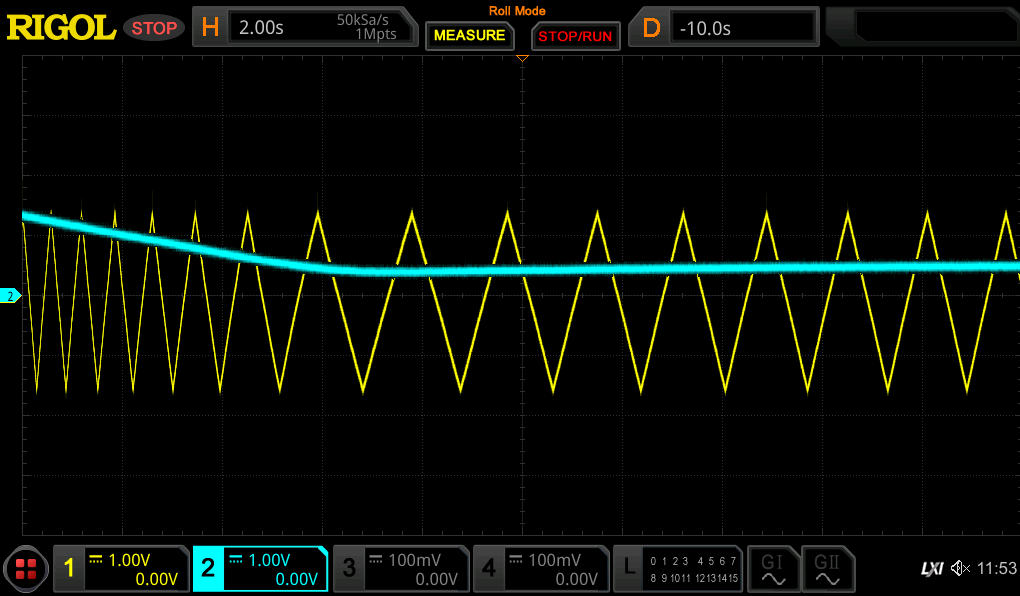The width and height of the screenshot is (1020, 596).
Task: Click the channel 2 ground level marker
Action: click(10, 296)
